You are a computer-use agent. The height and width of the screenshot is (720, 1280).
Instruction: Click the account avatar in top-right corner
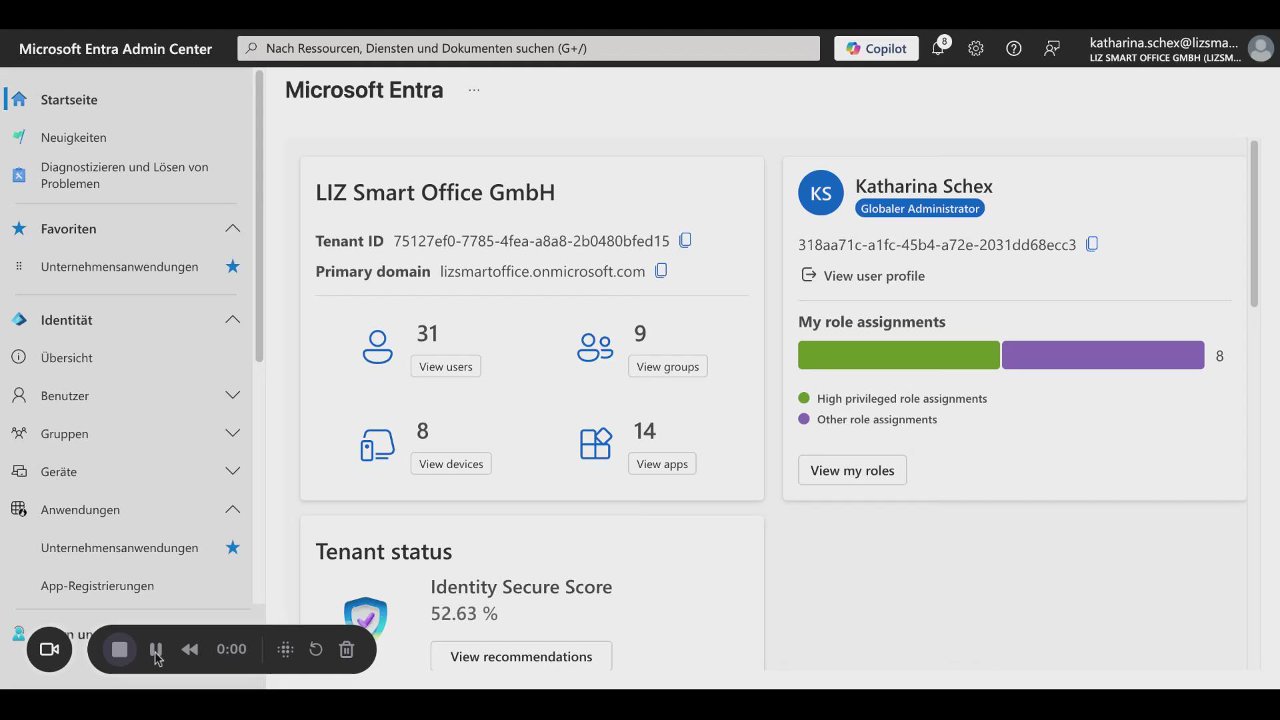coord(1261,48)
